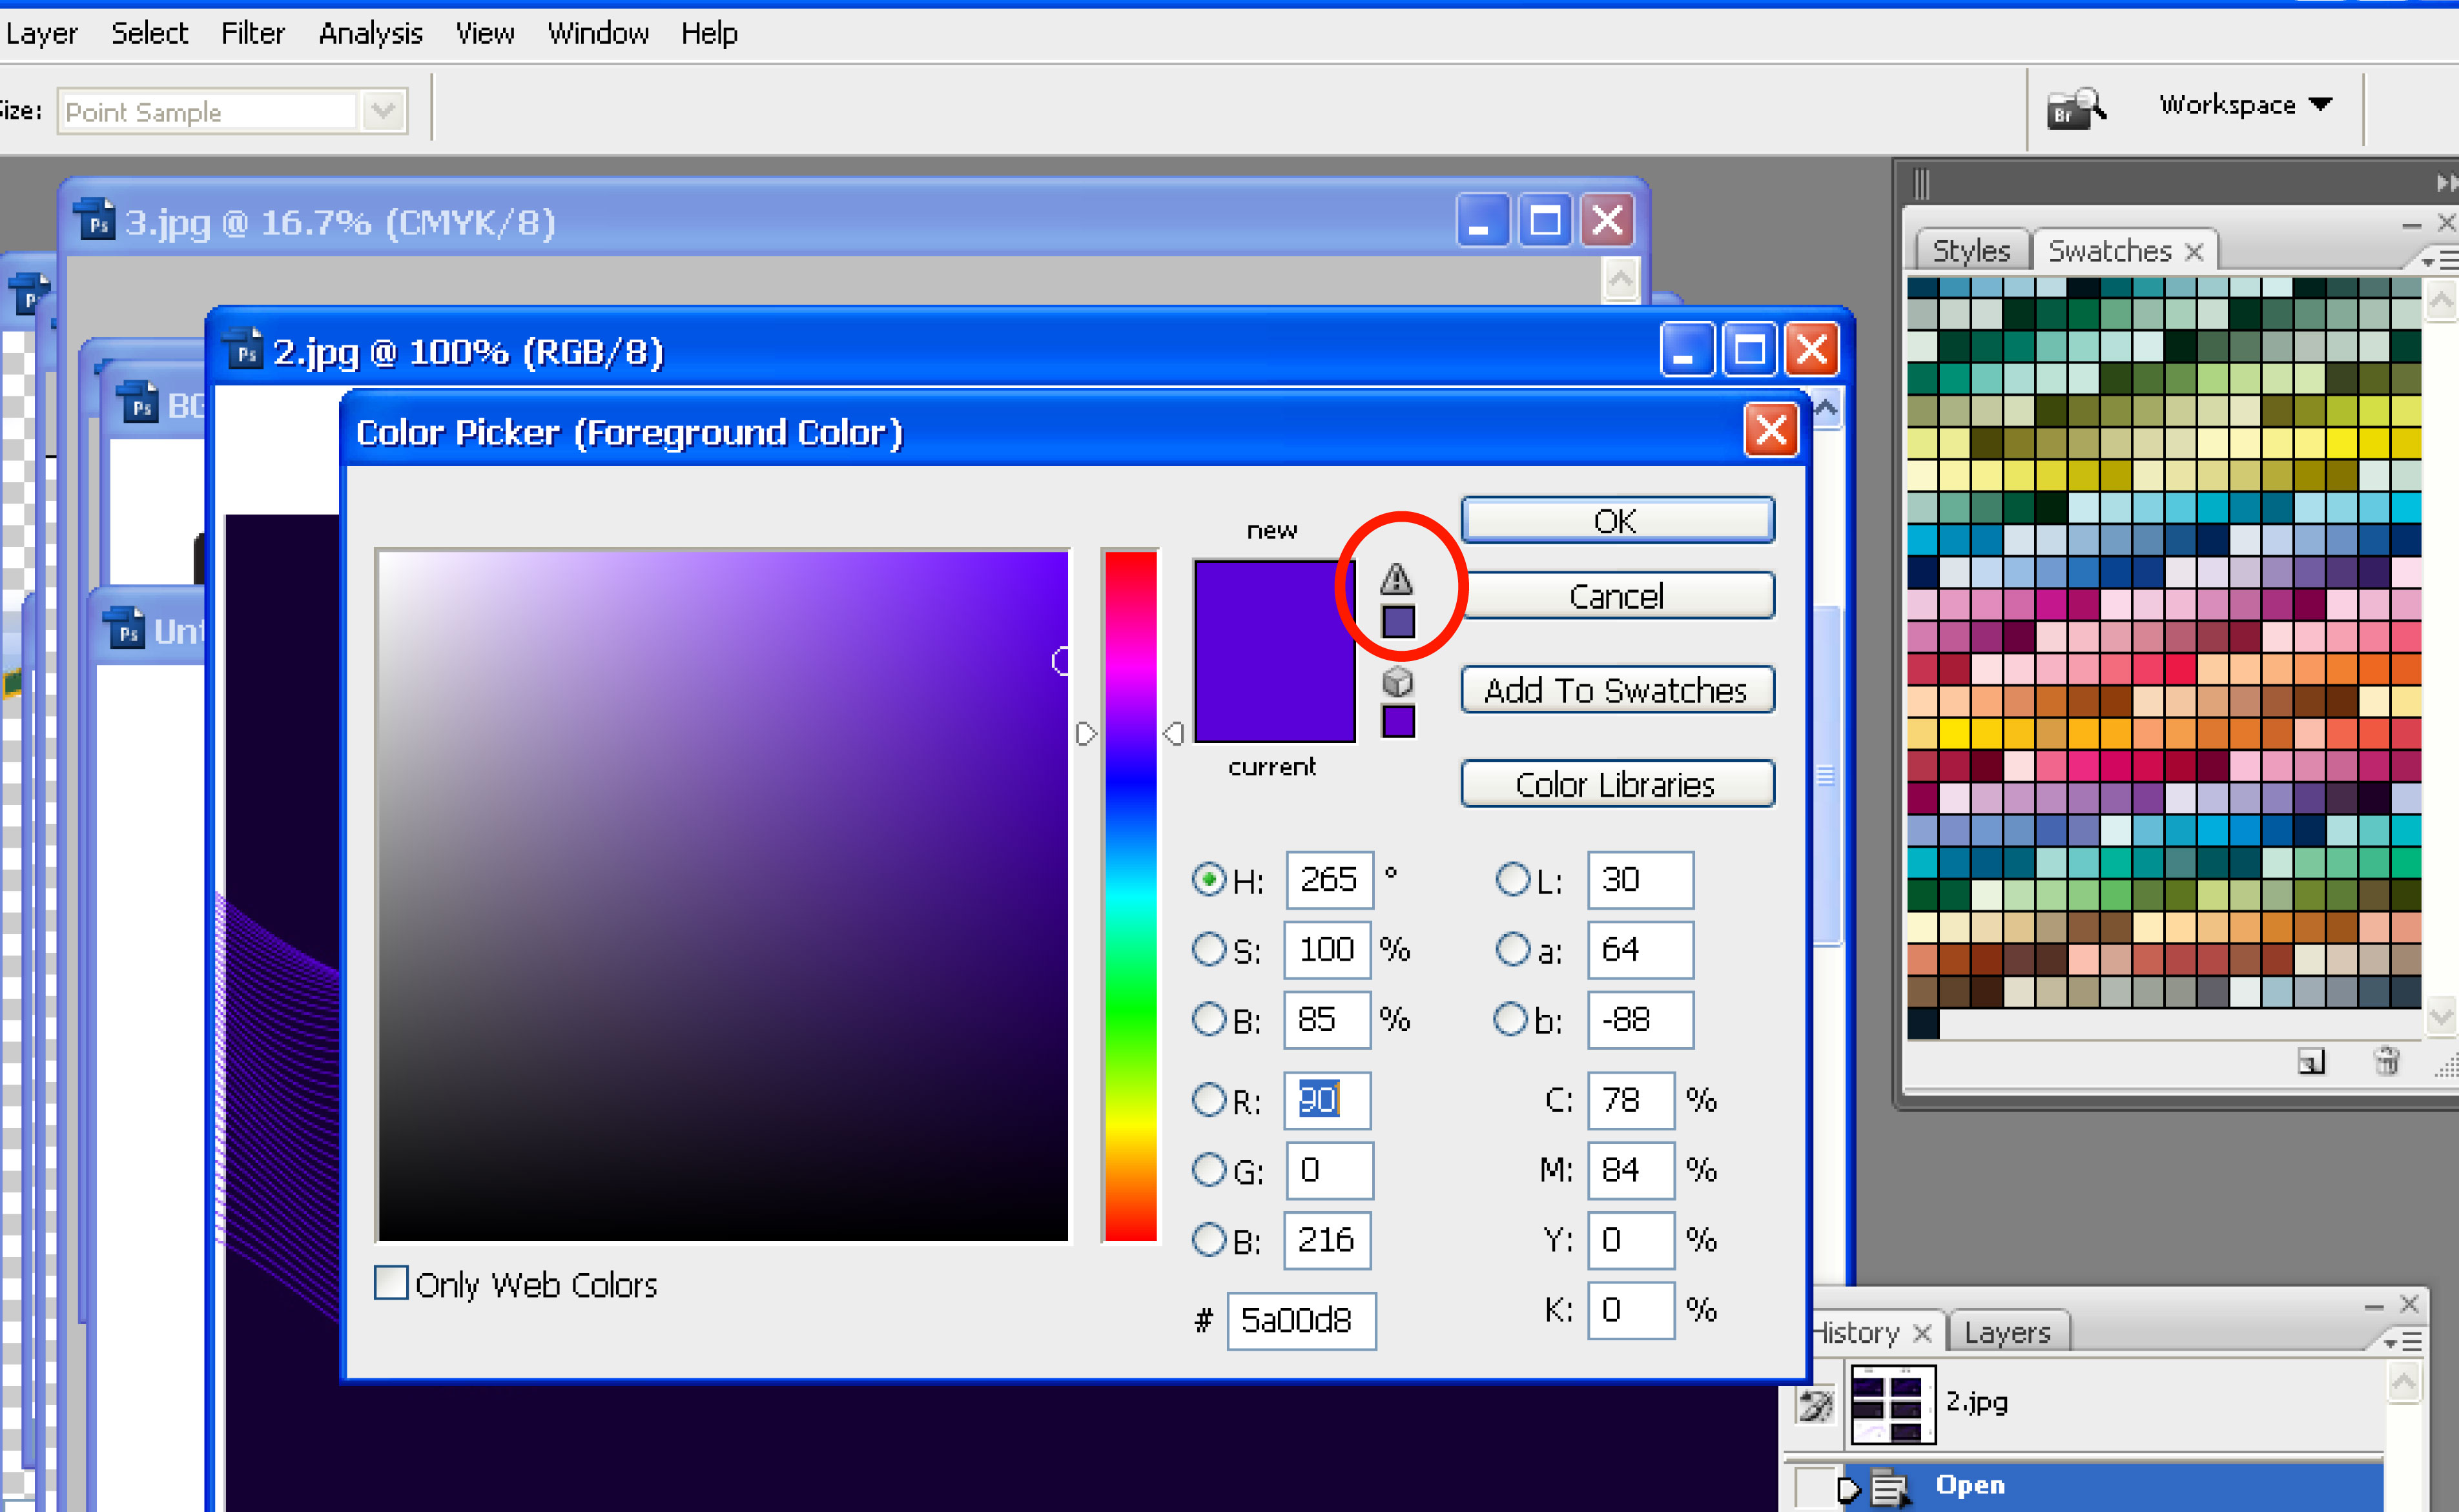This screenshot has height=1512, width=2459.
Task: Click inside the hex color input field
Action: point(1300,1320)
